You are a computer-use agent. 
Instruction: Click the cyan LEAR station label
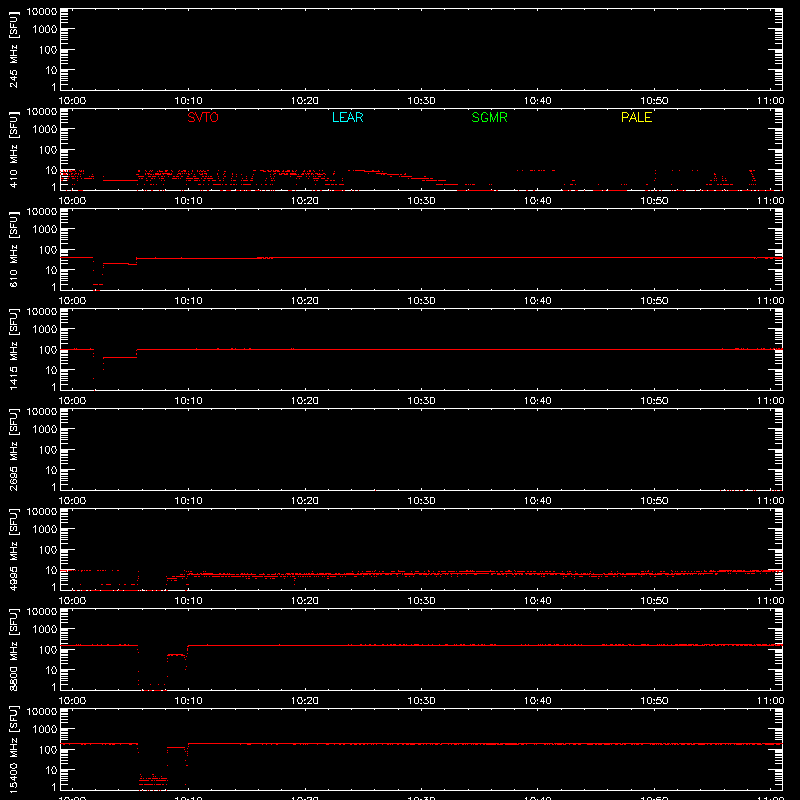(347, 117)
